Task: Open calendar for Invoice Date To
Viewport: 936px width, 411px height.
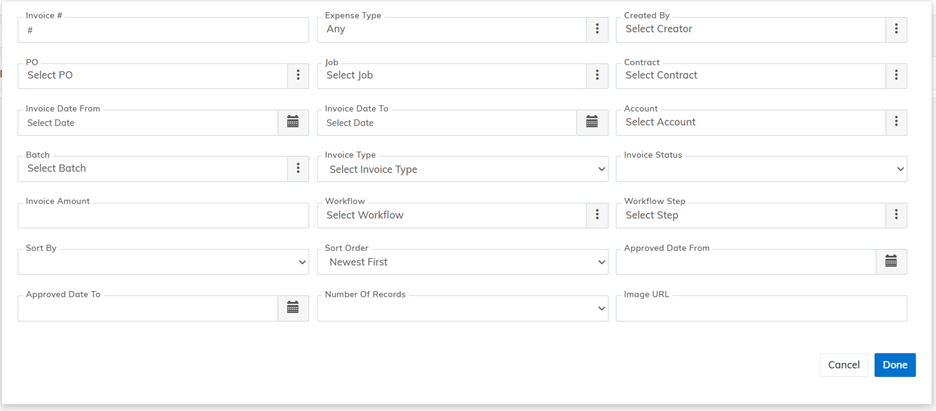Action: pyautogui.click(x=592, y=122)
